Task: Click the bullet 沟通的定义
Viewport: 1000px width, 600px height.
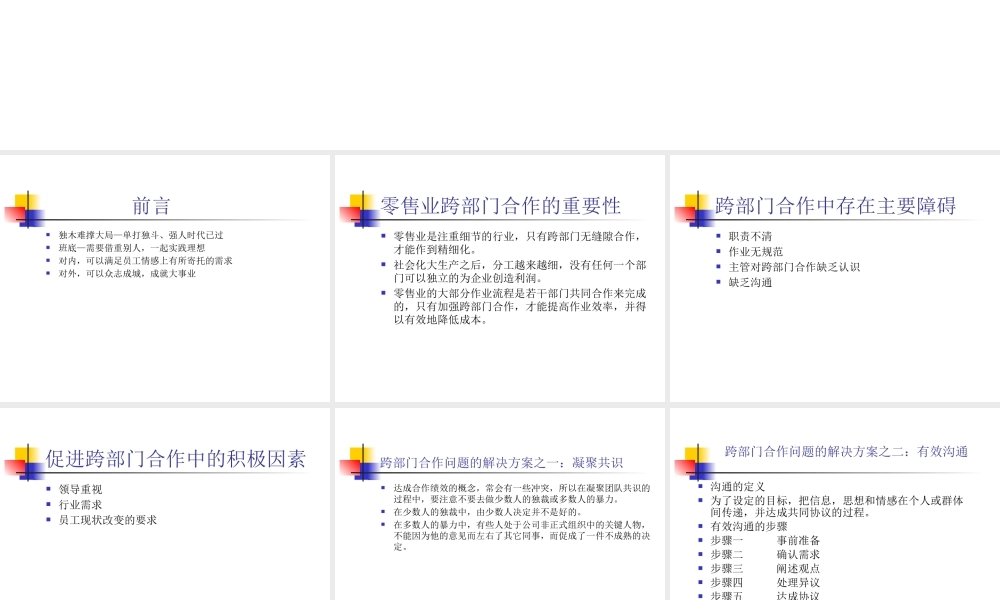Action: tap(738, 487)
